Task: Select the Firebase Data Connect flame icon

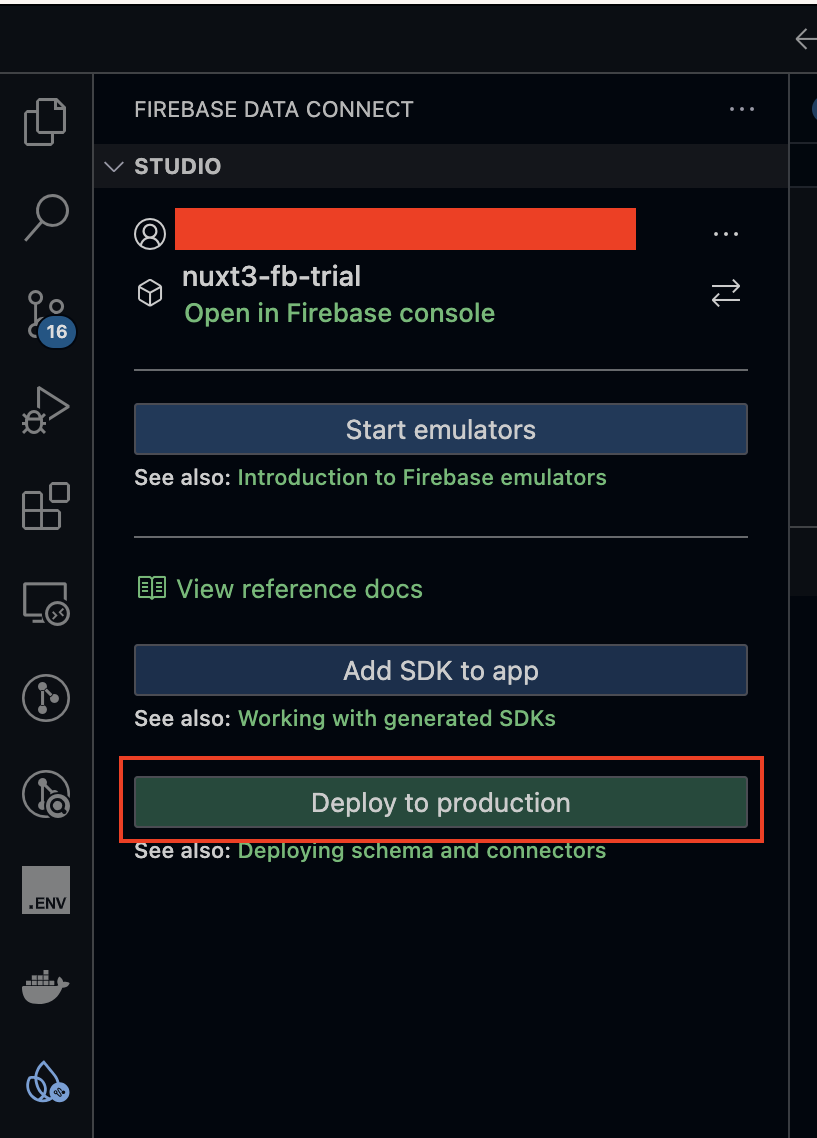Action: pyautogui.click(x=45, y=1082)
